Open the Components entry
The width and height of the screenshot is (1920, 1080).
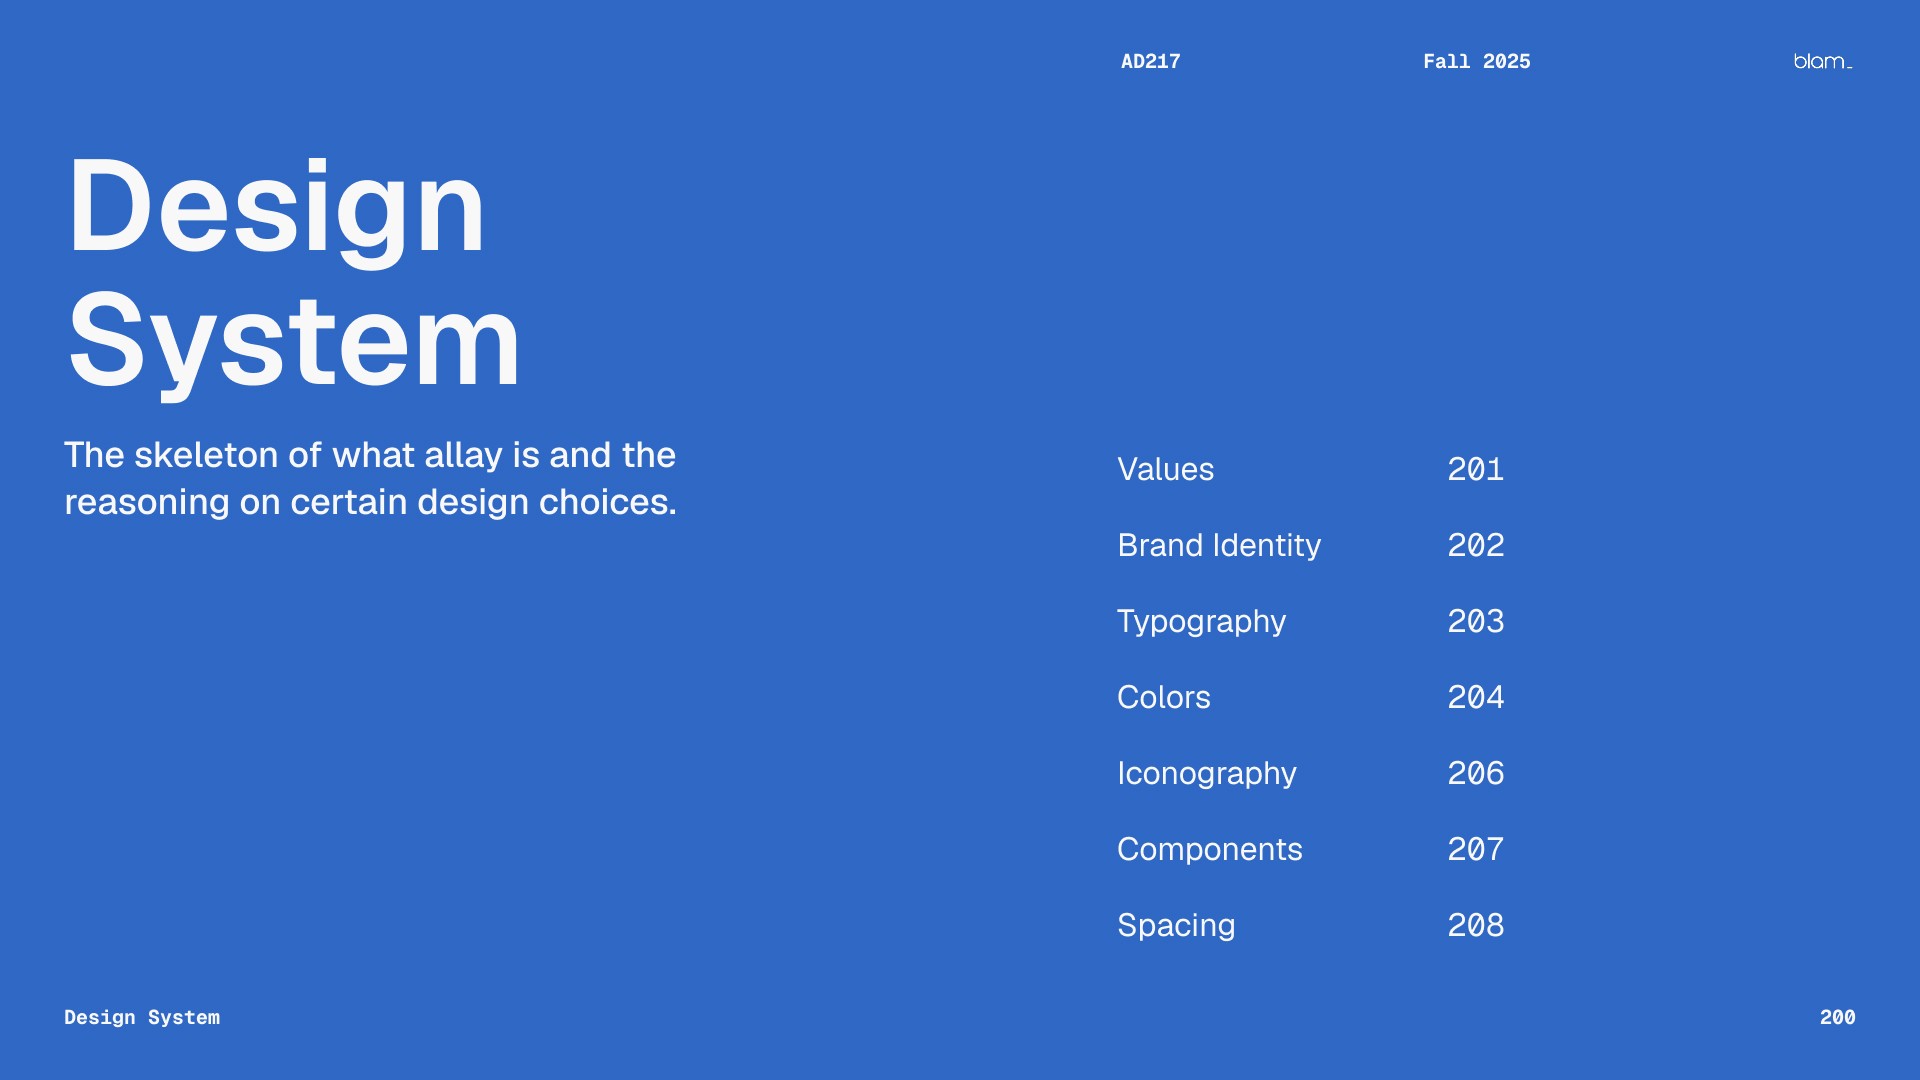pos(1209,849)
